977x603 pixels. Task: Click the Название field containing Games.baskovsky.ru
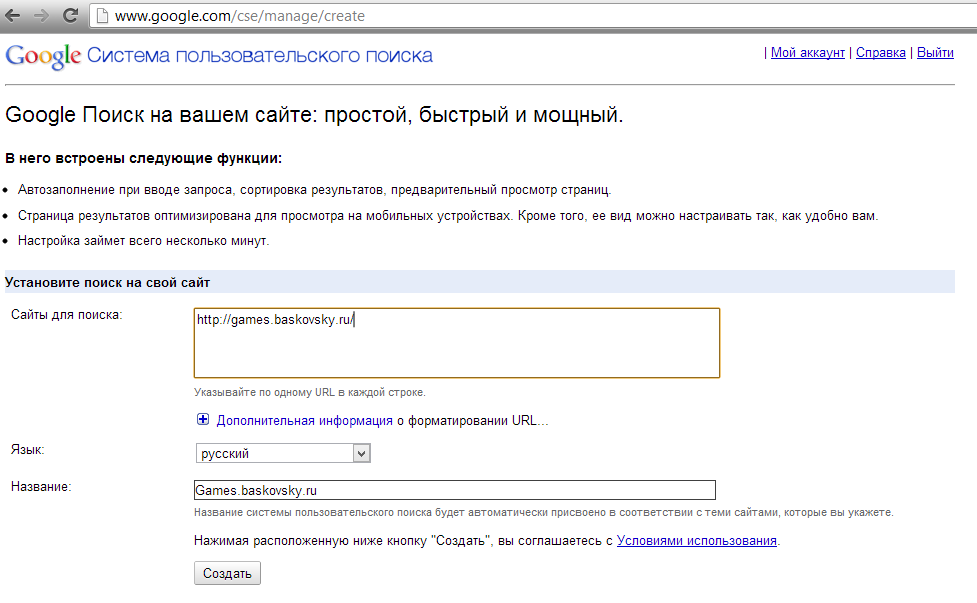pos(455,490)
